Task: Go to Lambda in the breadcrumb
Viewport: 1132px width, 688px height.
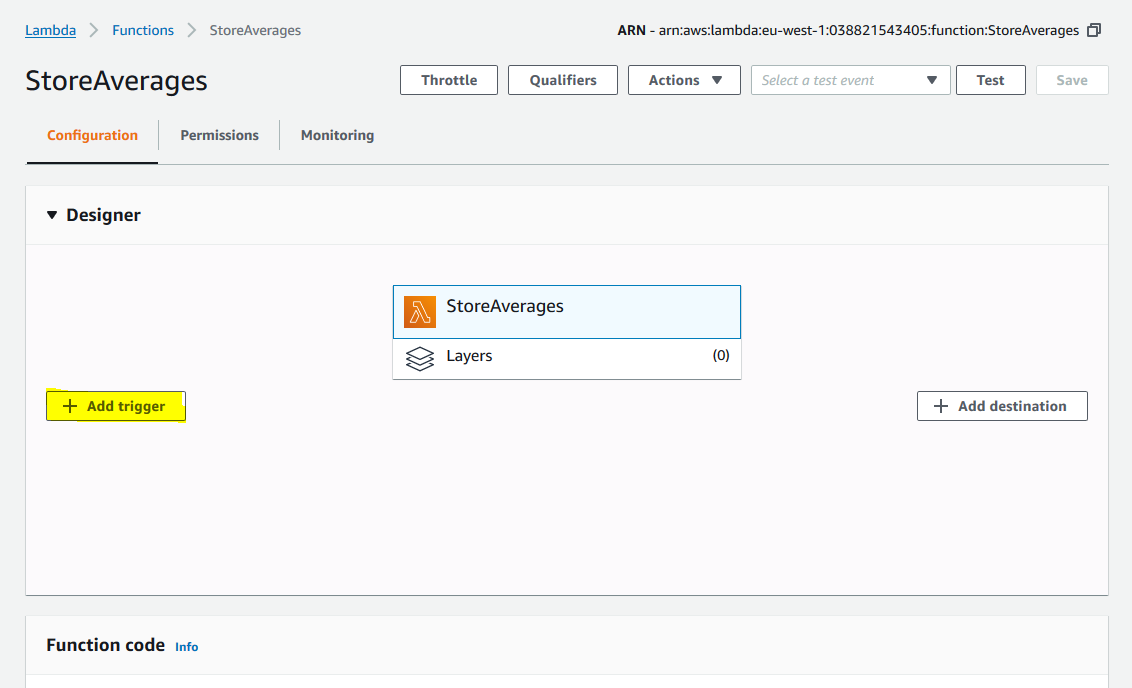Action: (x=51, y=30)
